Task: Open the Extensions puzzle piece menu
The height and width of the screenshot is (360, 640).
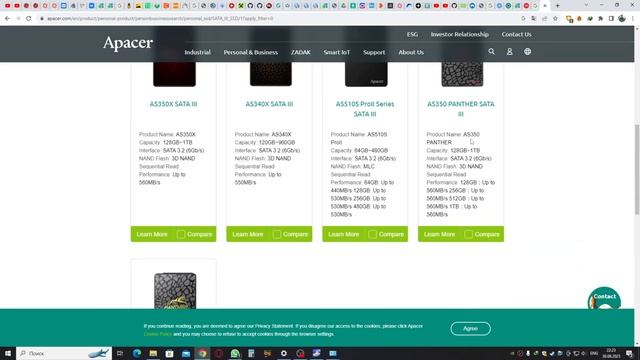Action: point(600,18)
